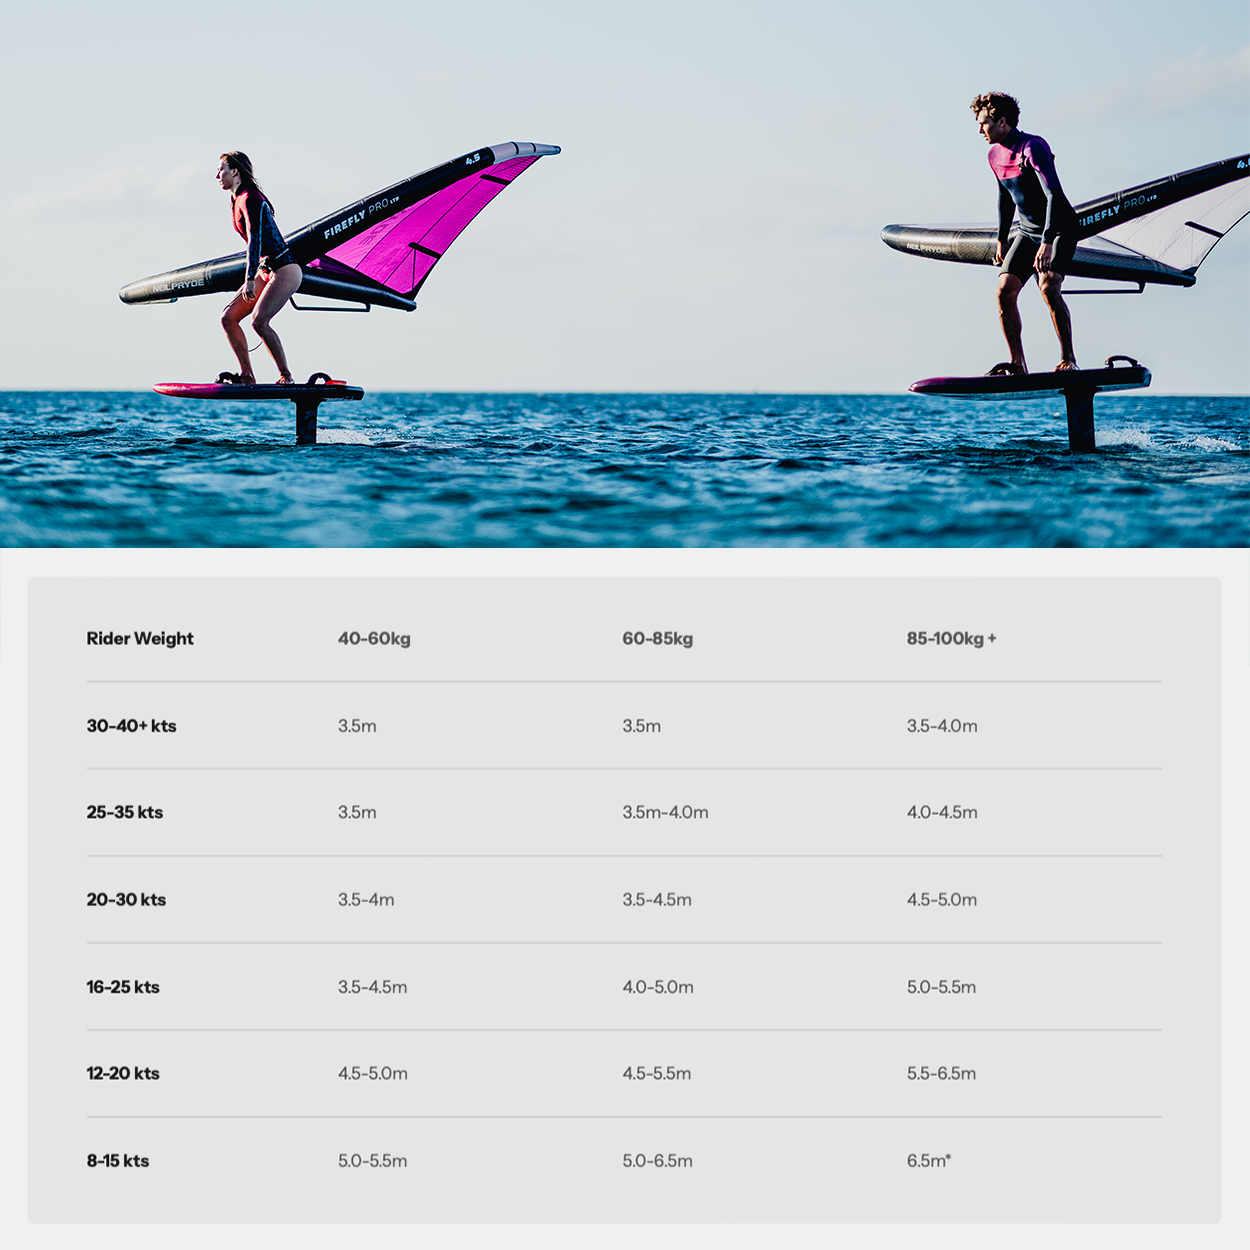Click the 25-35 kts row label
The width and height of the screenshot is (1250, 1250).
tap(124, 812)
